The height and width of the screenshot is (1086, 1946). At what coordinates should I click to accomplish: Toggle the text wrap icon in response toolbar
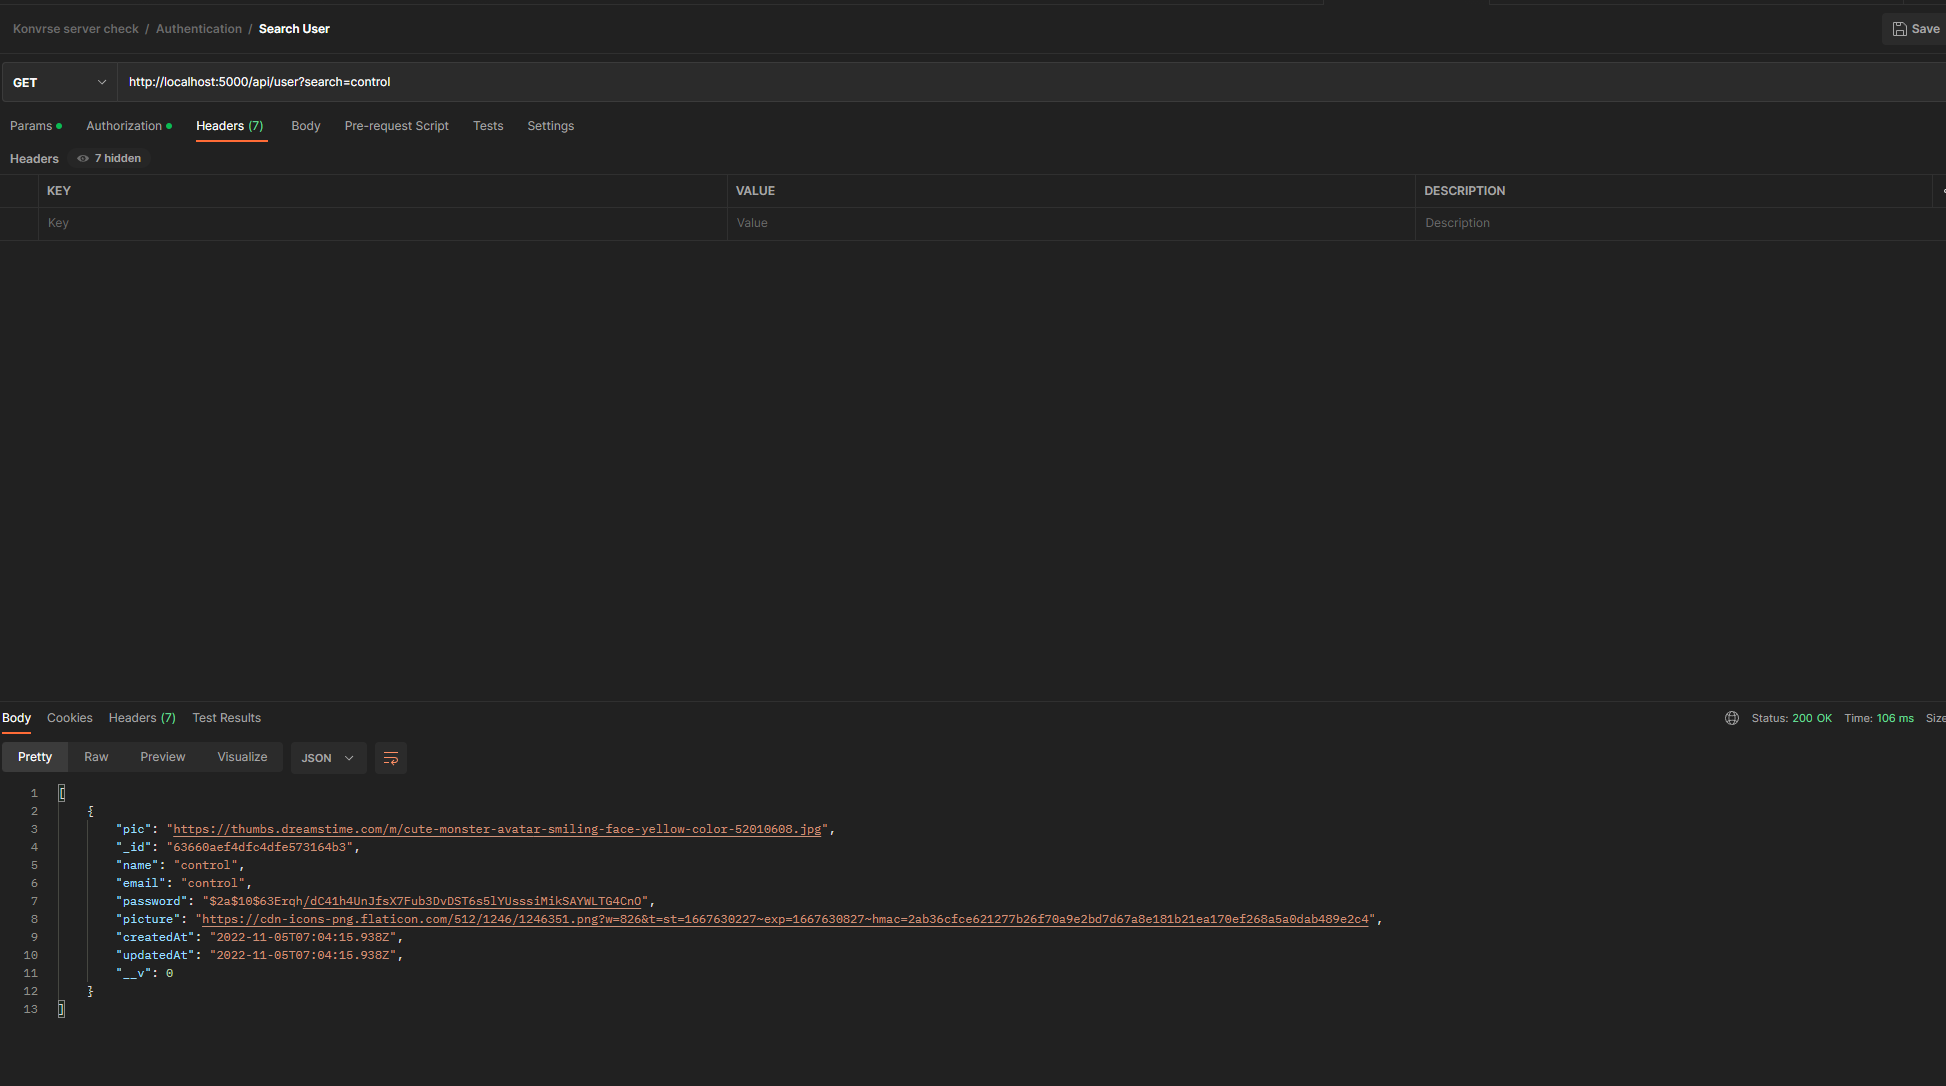[x=390, y=758]
